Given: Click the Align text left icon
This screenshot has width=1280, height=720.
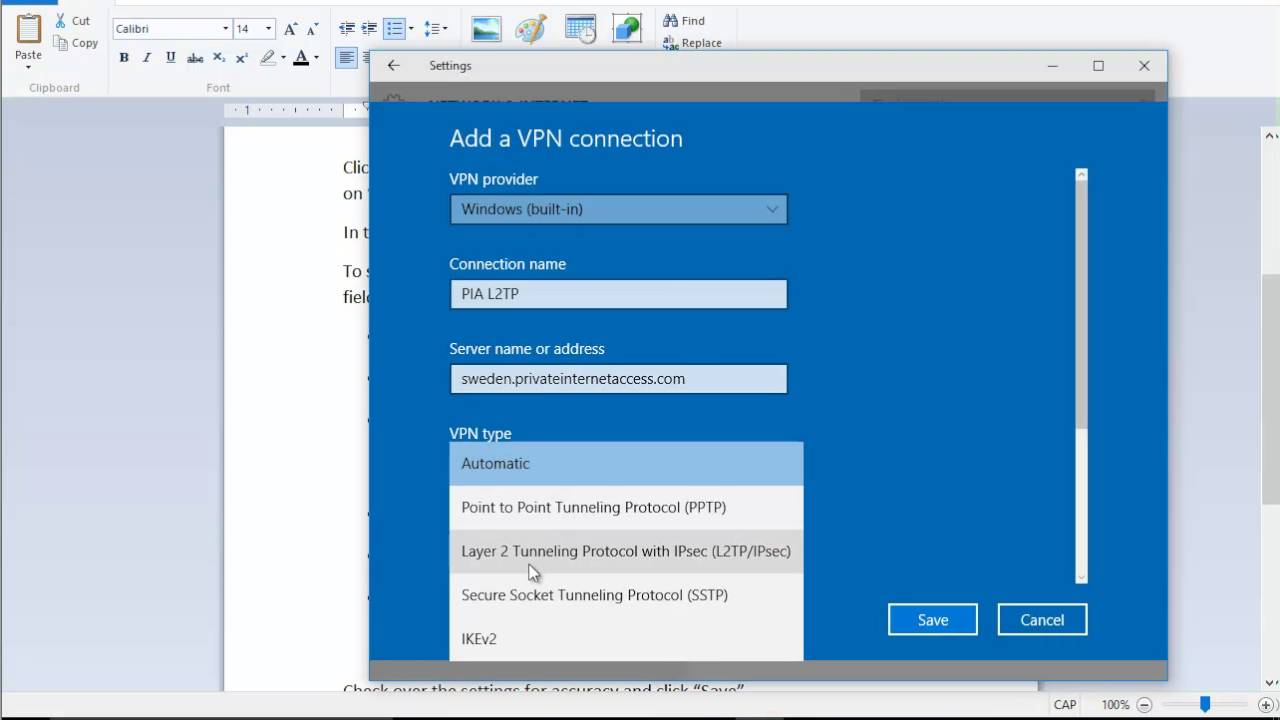Looking at the screenshot, I should [347, 58].
